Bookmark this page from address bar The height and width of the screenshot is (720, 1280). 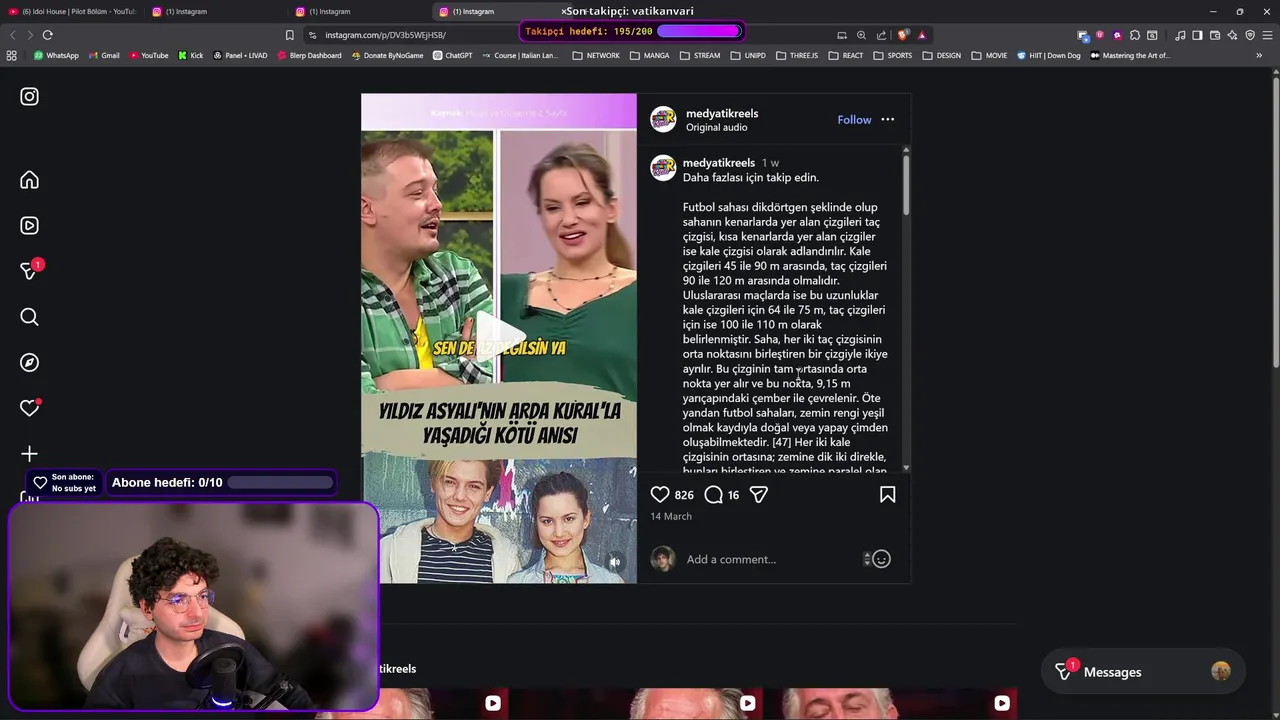point(290,35)
